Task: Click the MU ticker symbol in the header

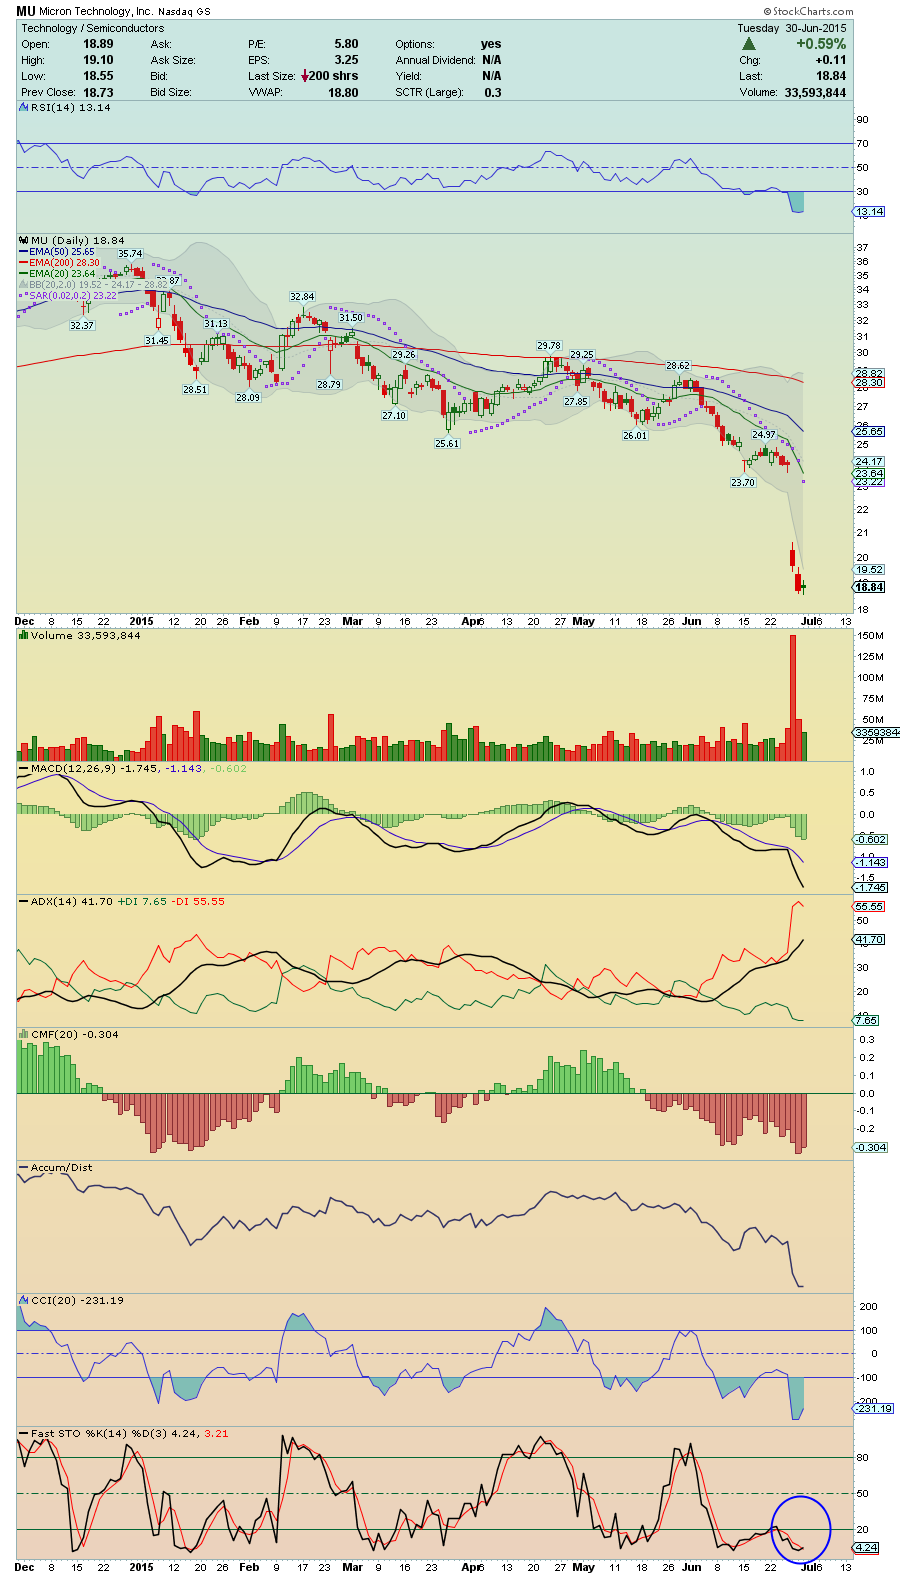Action: pos(26,11)
